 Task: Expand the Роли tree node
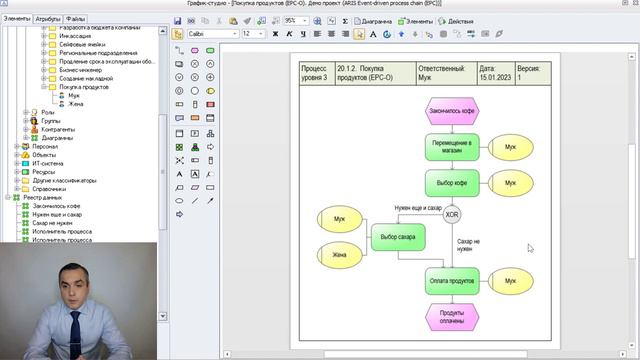click(x=25, y=112)
